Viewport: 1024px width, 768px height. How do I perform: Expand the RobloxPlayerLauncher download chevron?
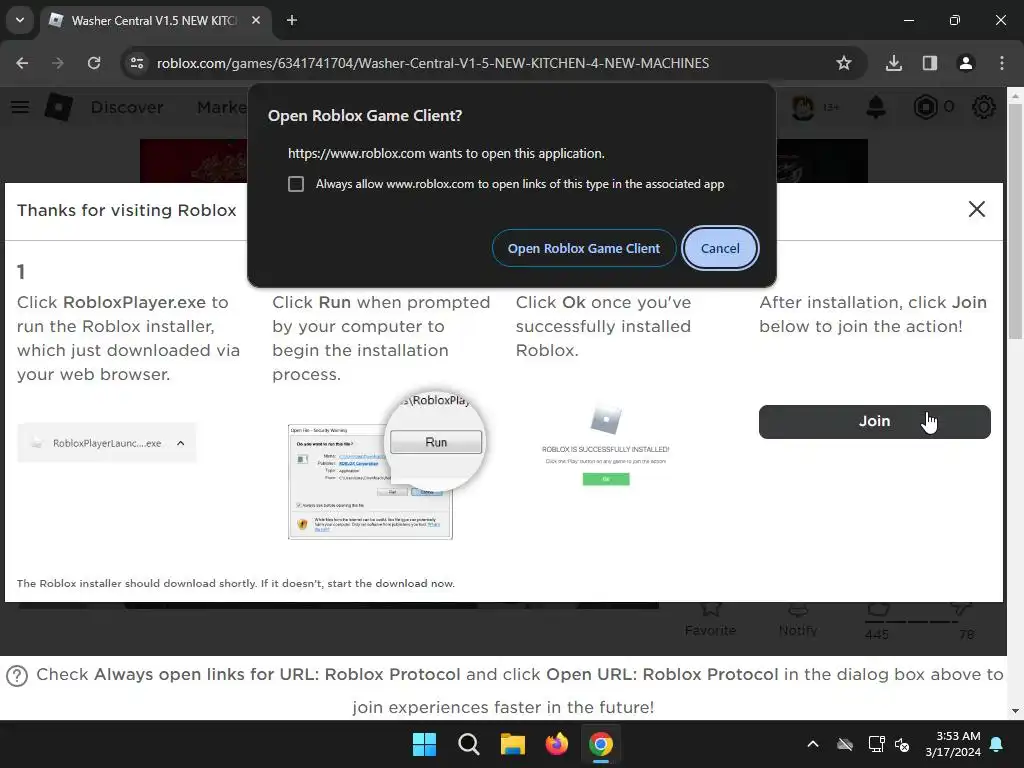(181, 443)
